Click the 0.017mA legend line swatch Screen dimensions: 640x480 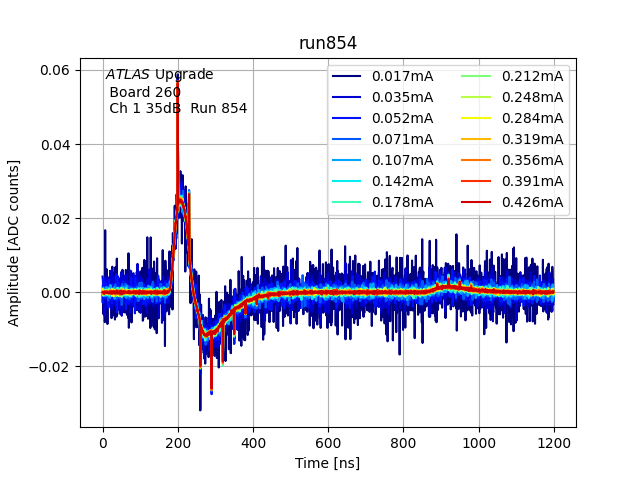pyautogui.click(x=349, y=76)
